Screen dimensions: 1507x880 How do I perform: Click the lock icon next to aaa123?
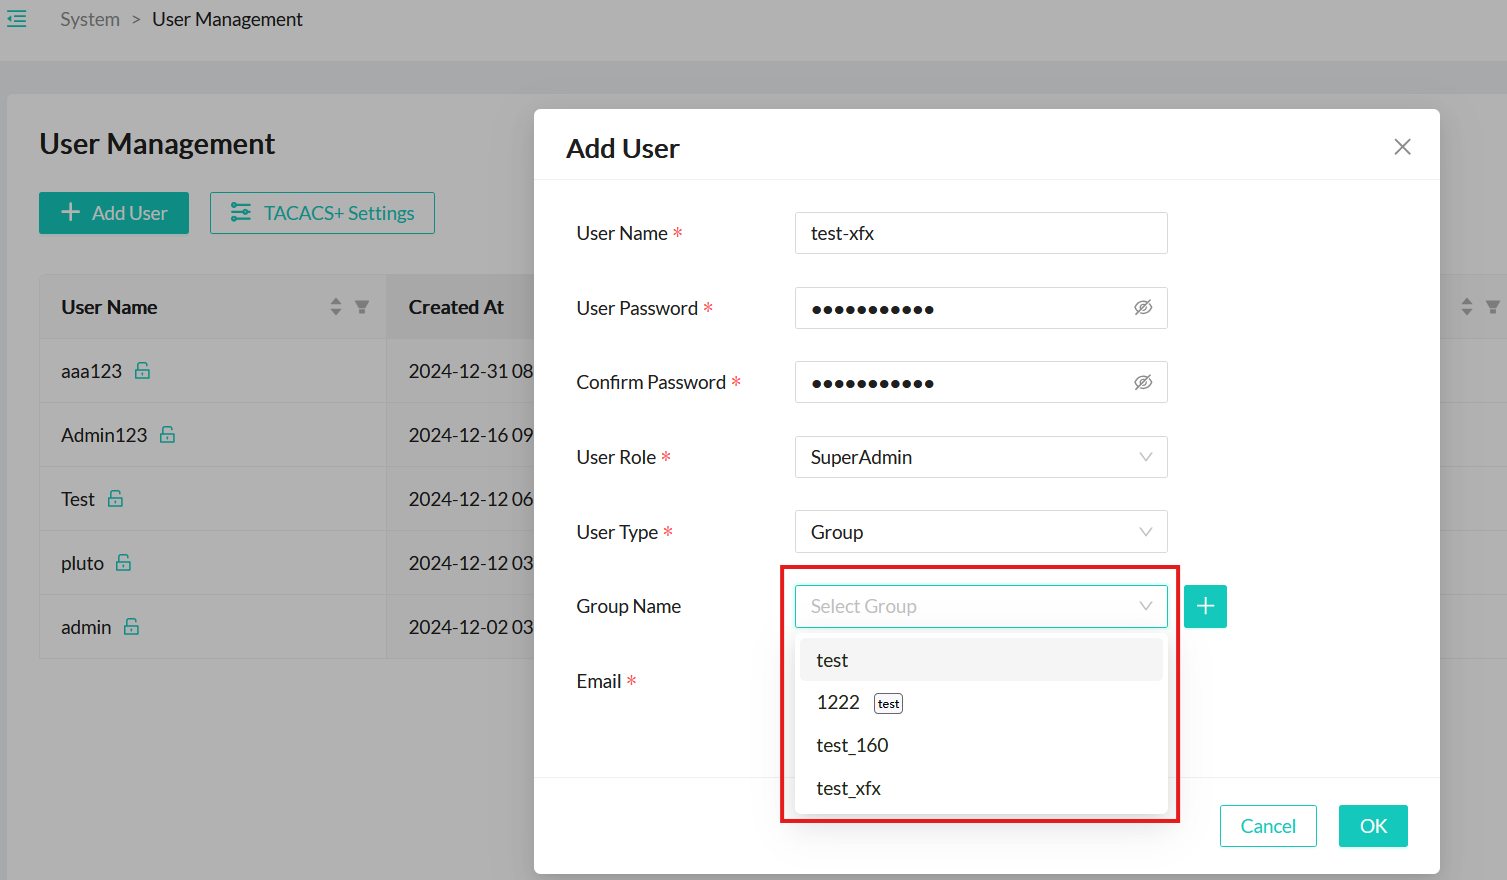[x=143, y=371]
